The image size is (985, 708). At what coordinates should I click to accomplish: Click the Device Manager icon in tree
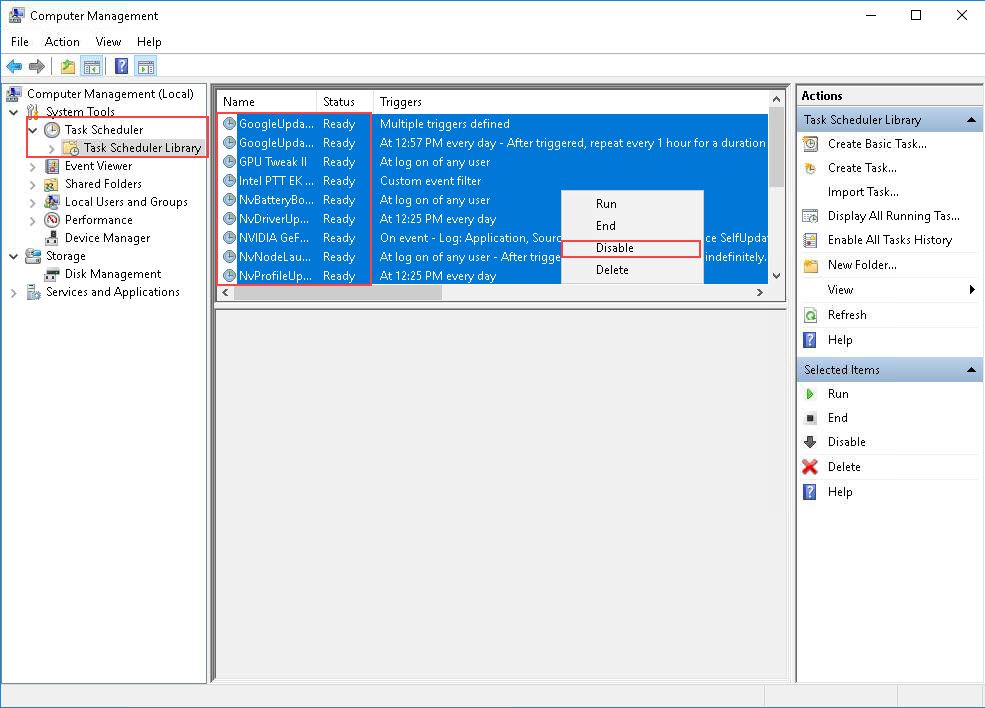click(52, 238)
